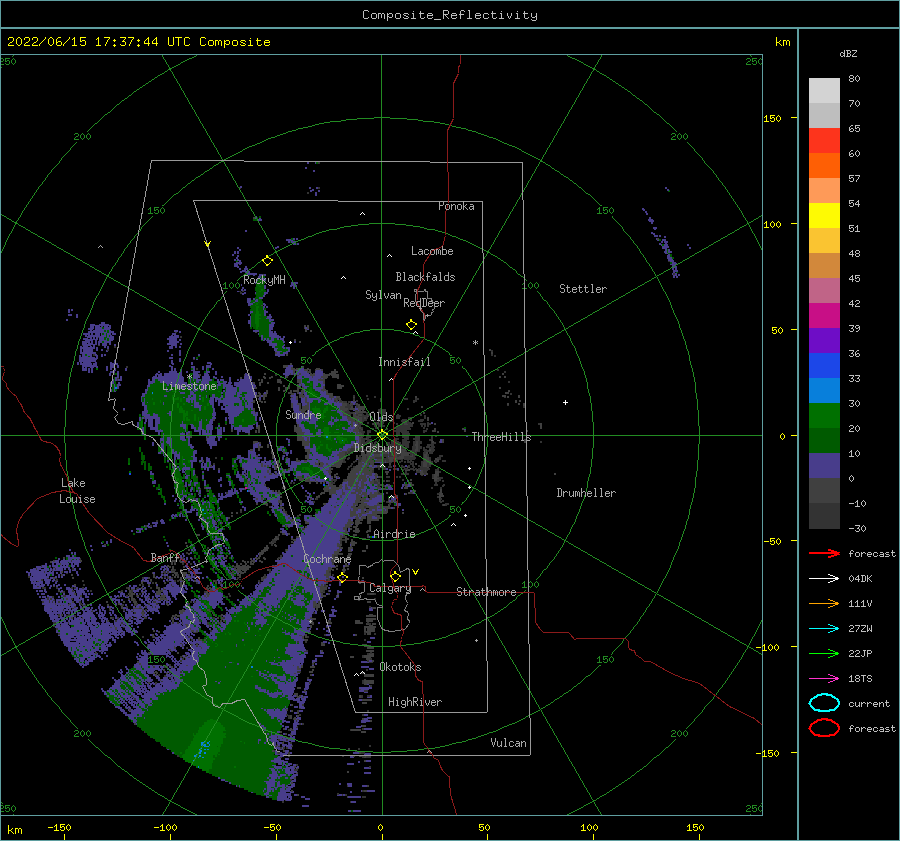Select the Calgary label
900x841 pixels.
point(390,588)
